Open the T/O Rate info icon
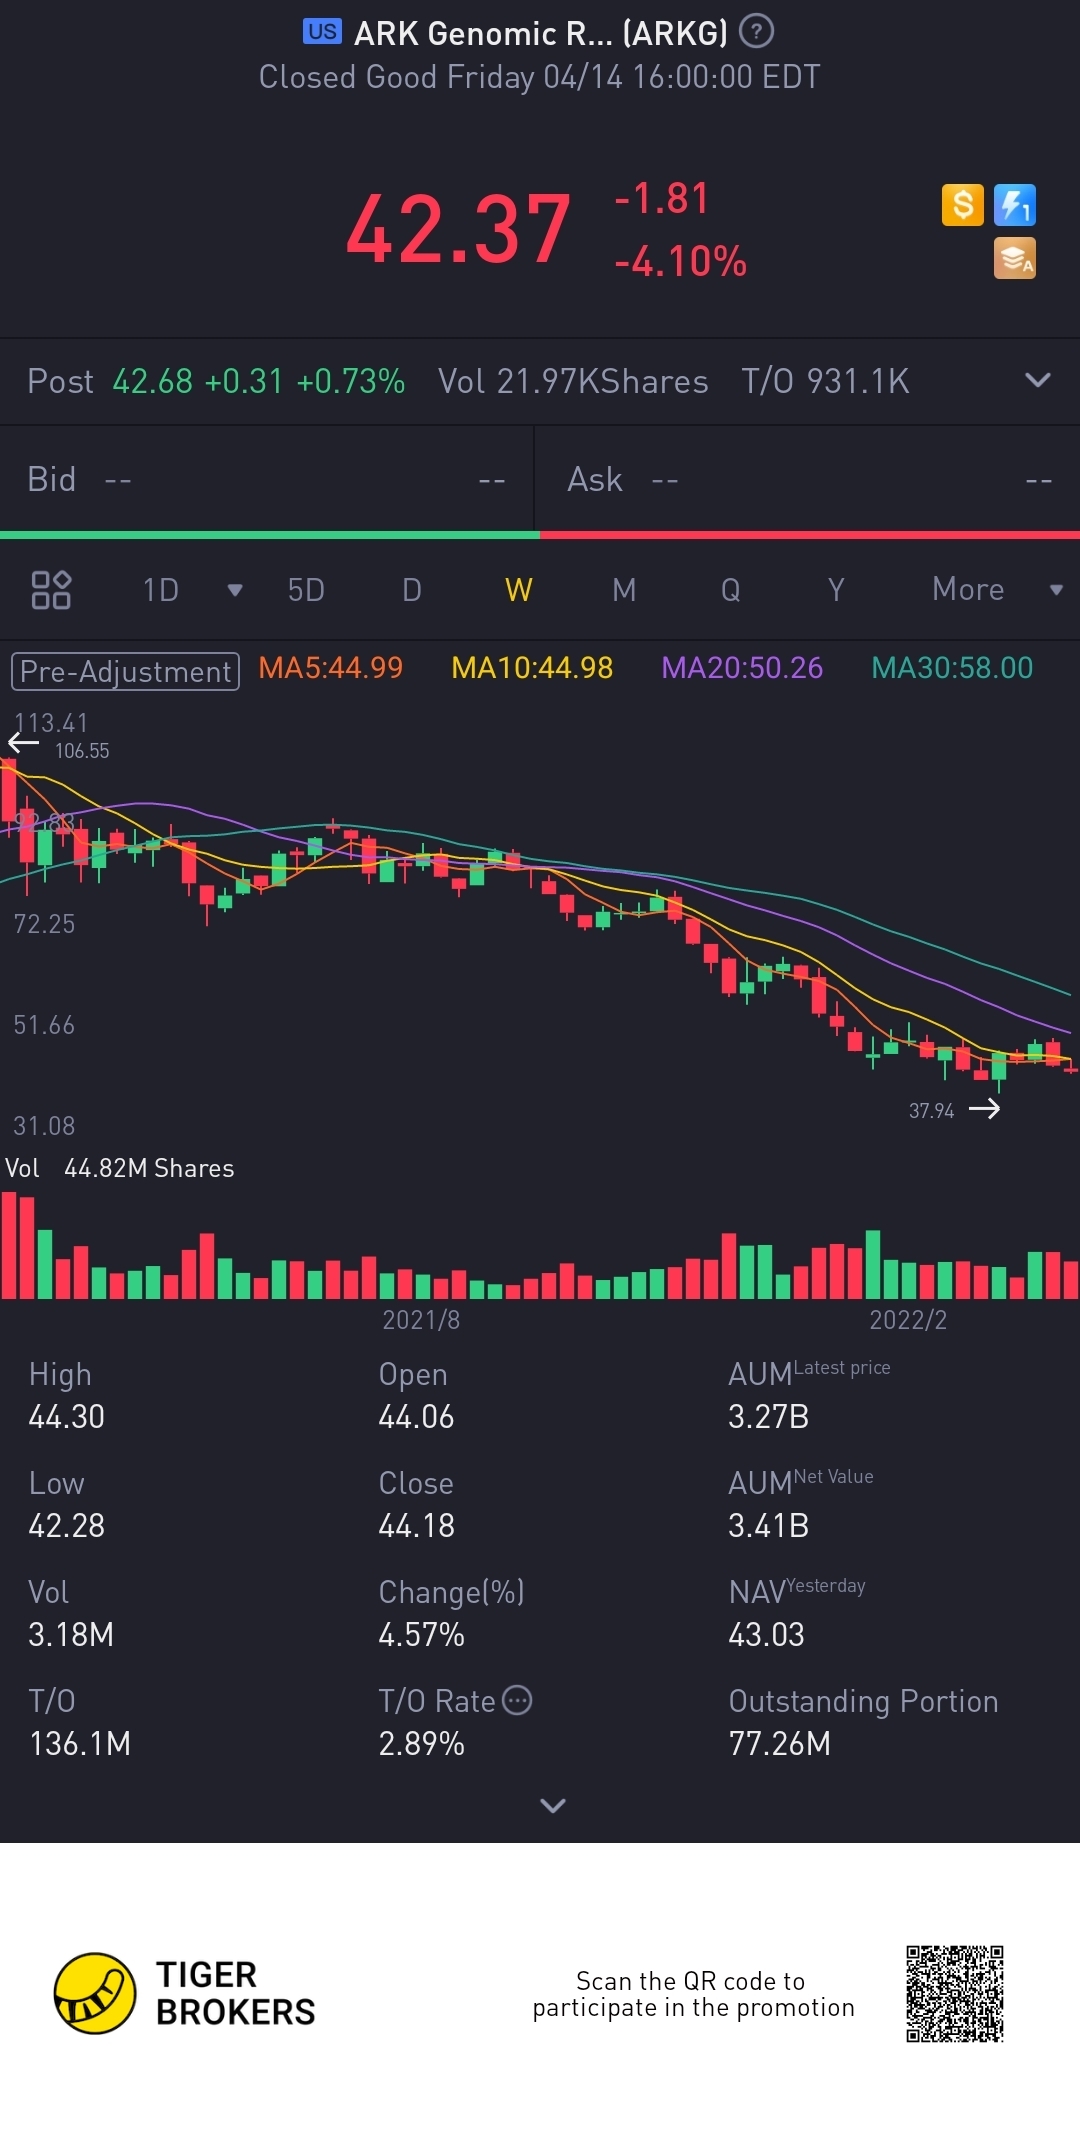 click(x=517, y=1700)
